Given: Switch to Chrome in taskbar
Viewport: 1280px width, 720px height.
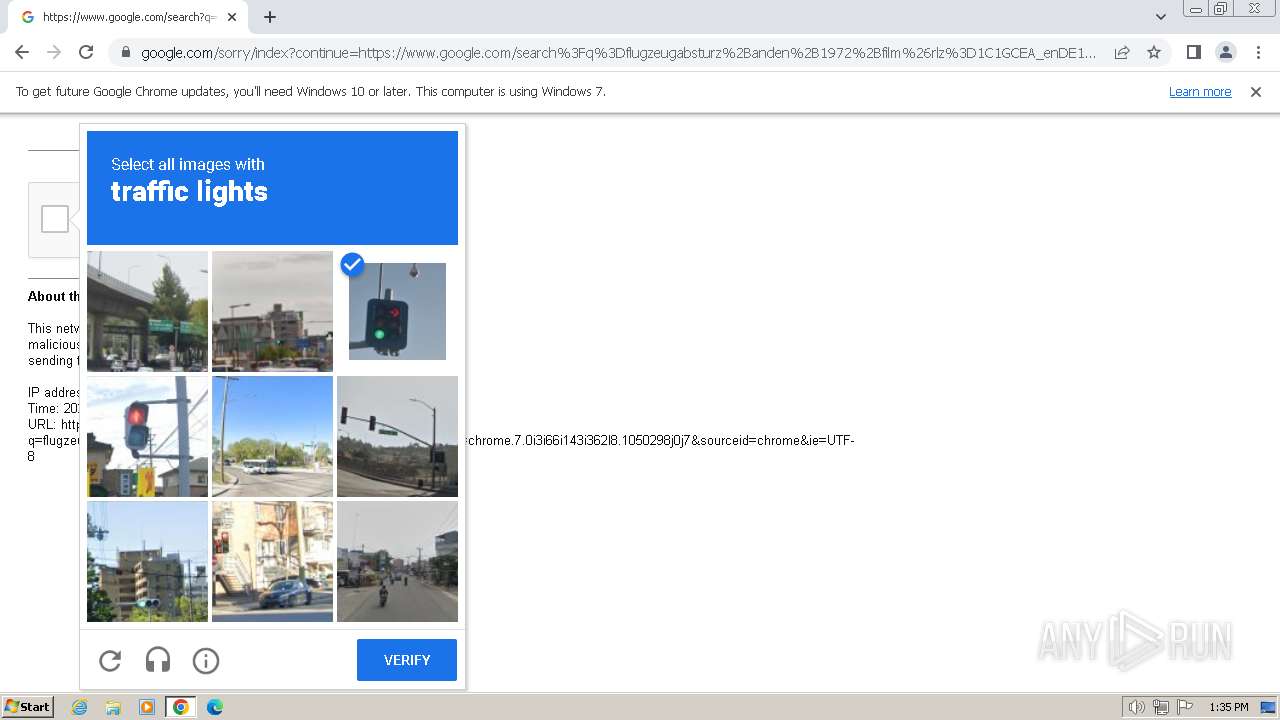Looking at the screenshot, I should (181, 707).
